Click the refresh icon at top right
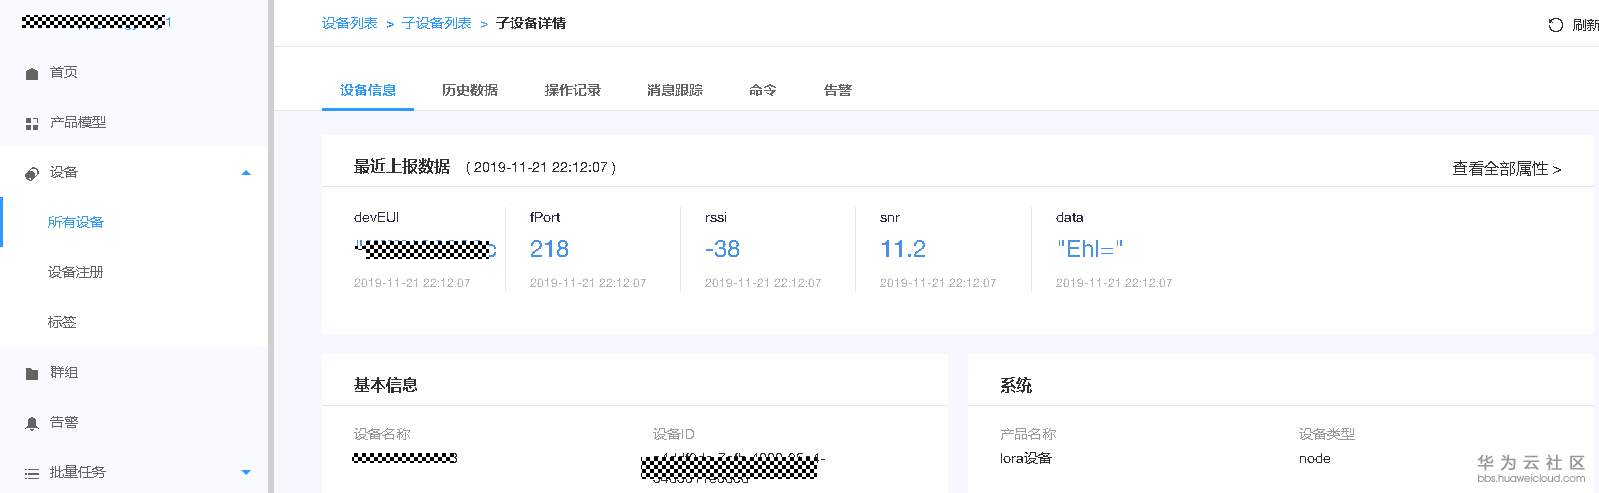The width and height of the screenshot is (1599, 493). 1555,25
